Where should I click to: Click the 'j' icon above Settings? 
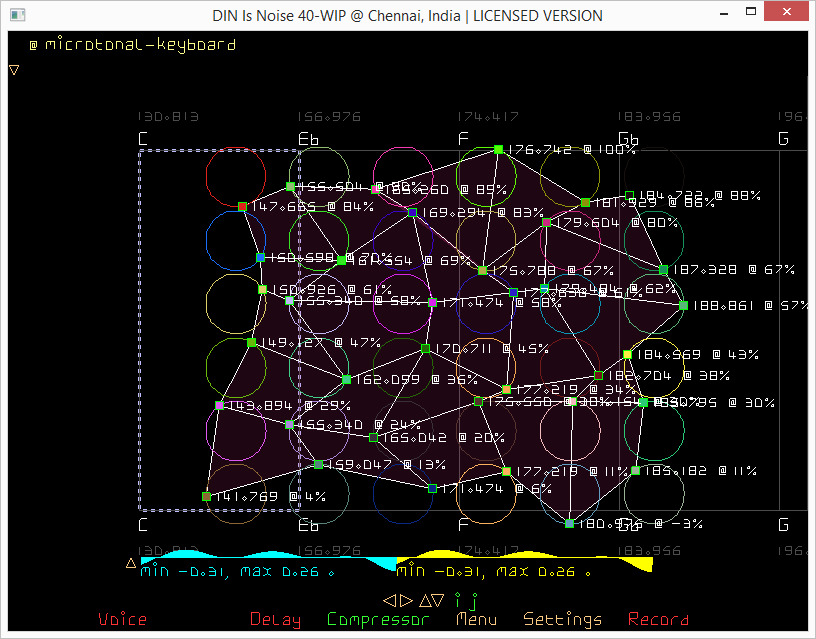click(474, 601)
